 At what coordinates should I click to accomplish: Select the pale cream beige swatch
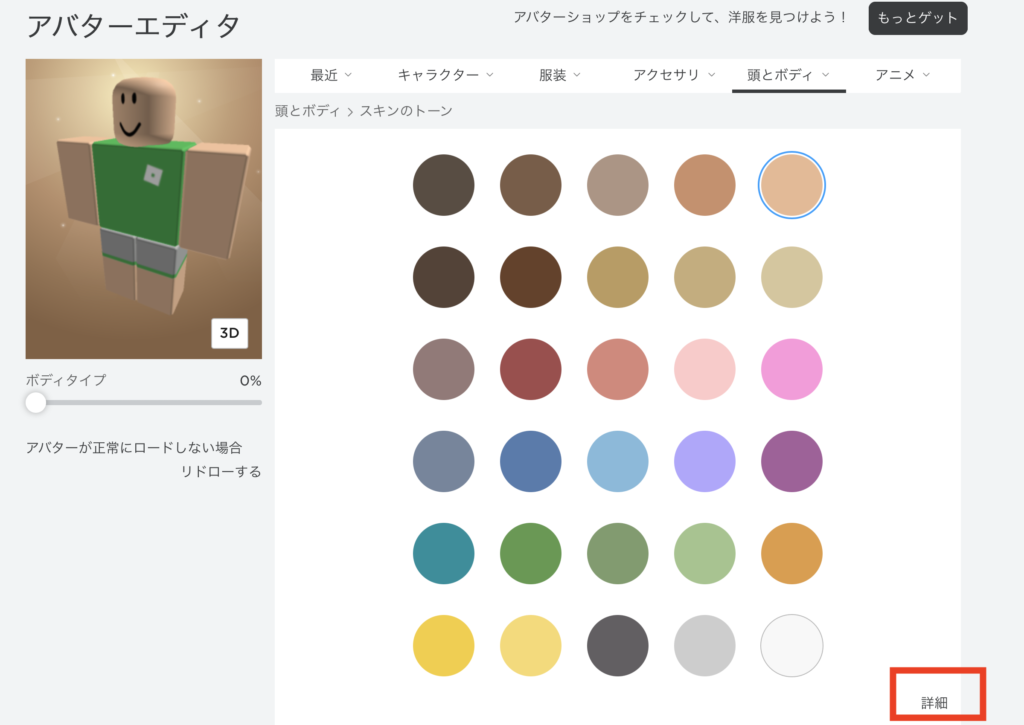792,277
